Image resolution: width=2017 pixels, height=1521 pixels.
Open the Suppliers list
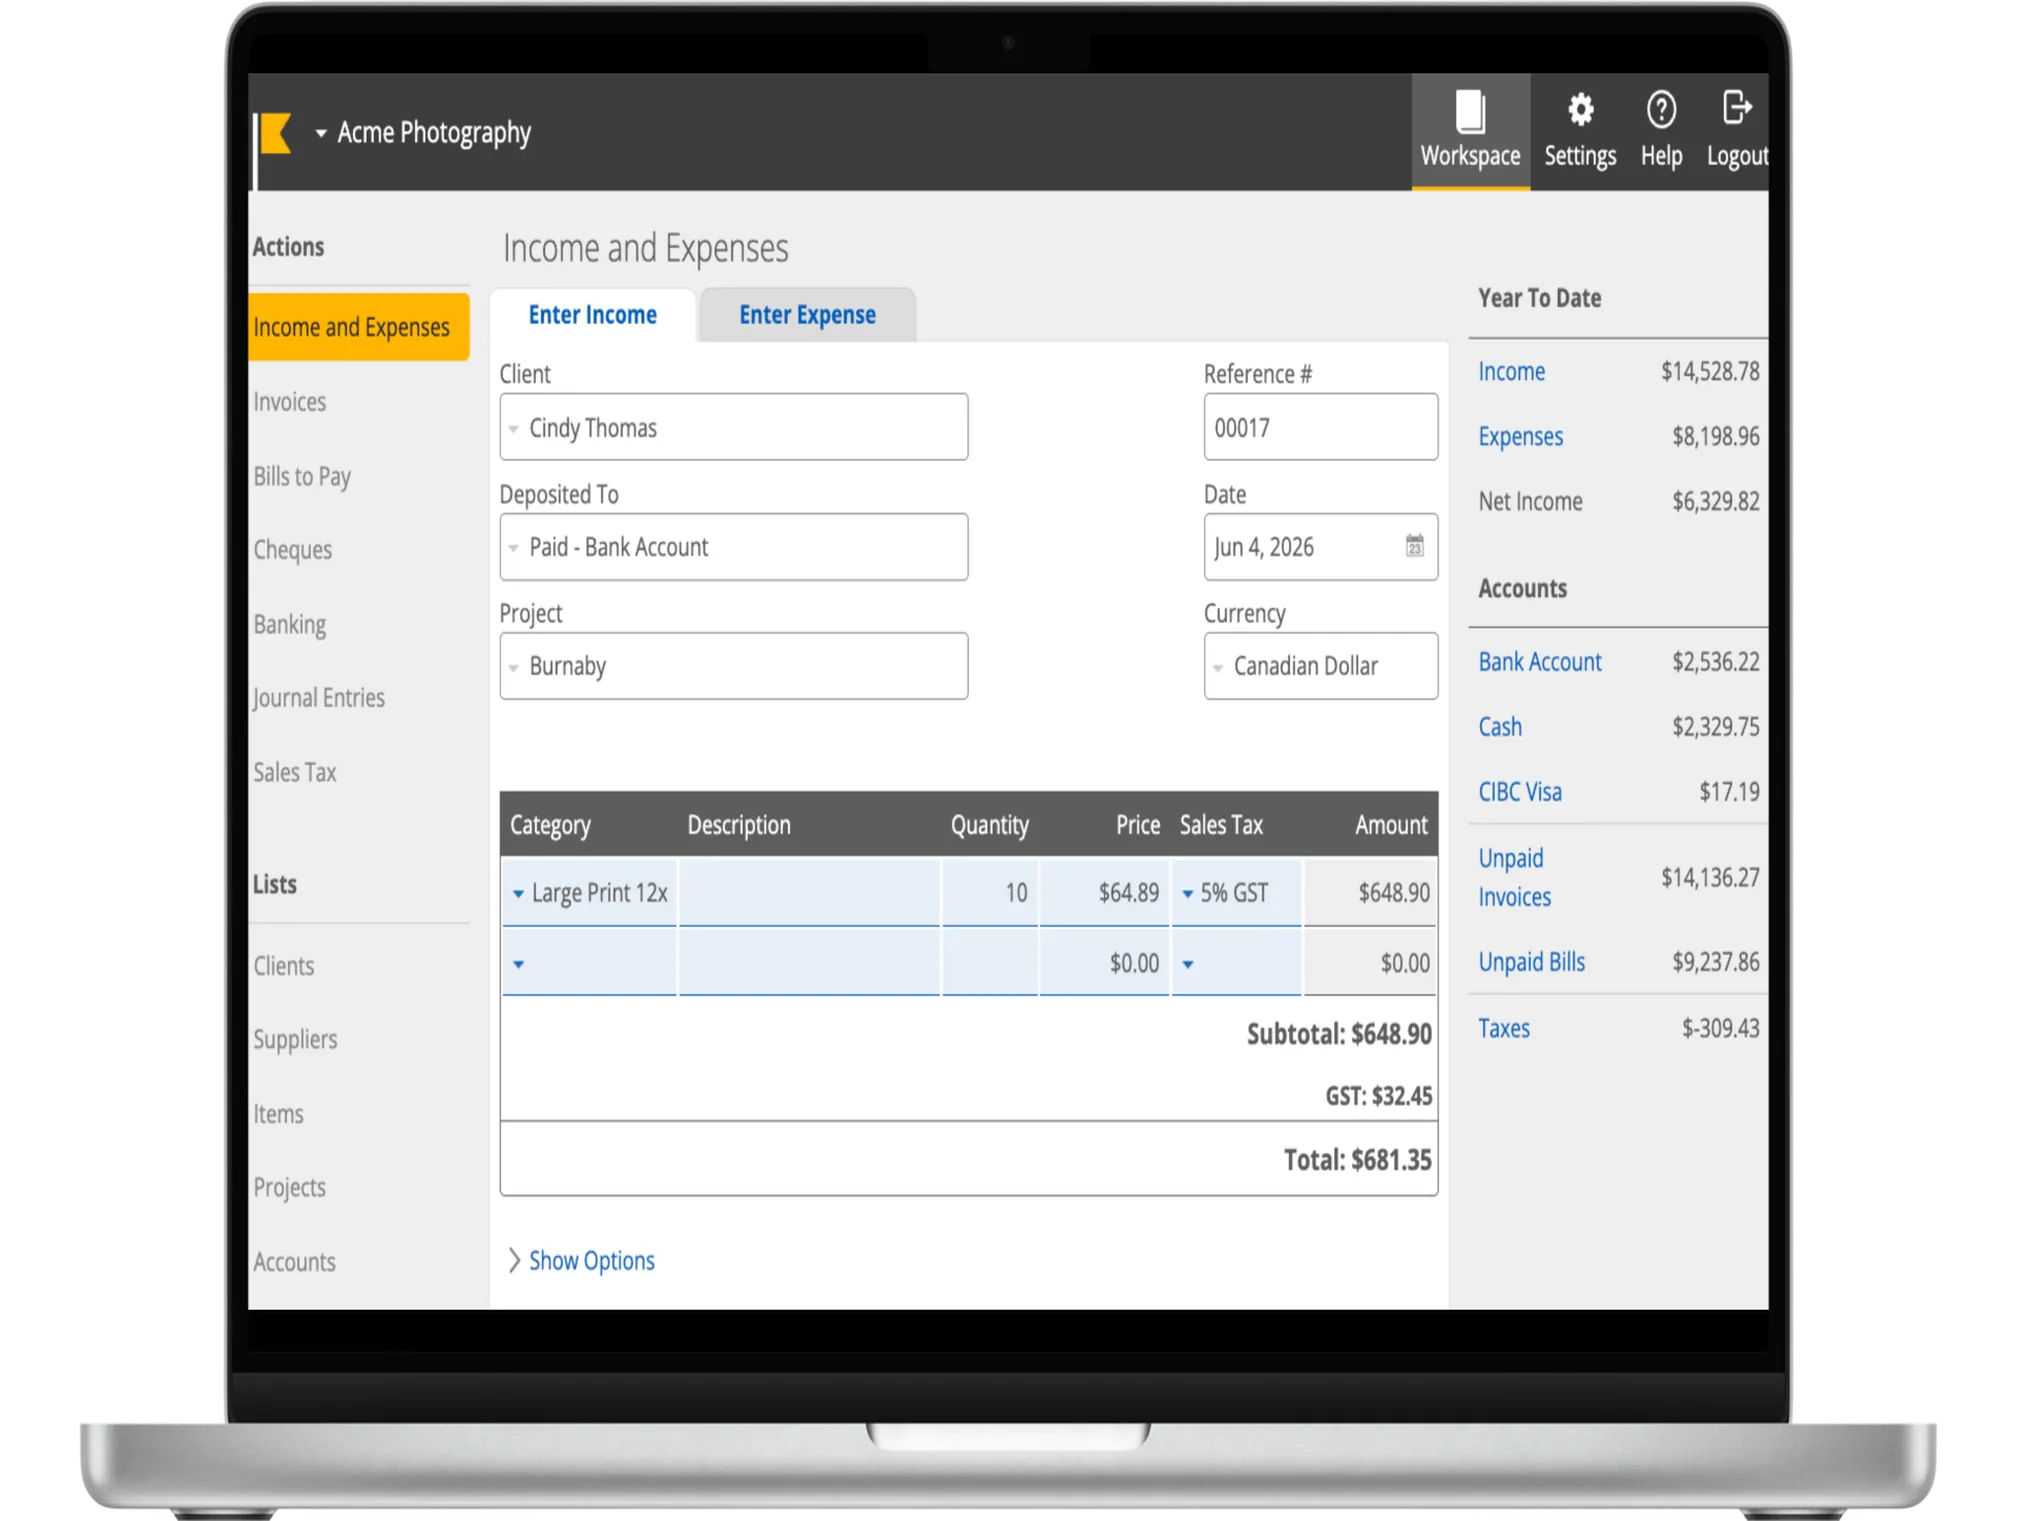pyautogui.click(x=295, y=1040)
